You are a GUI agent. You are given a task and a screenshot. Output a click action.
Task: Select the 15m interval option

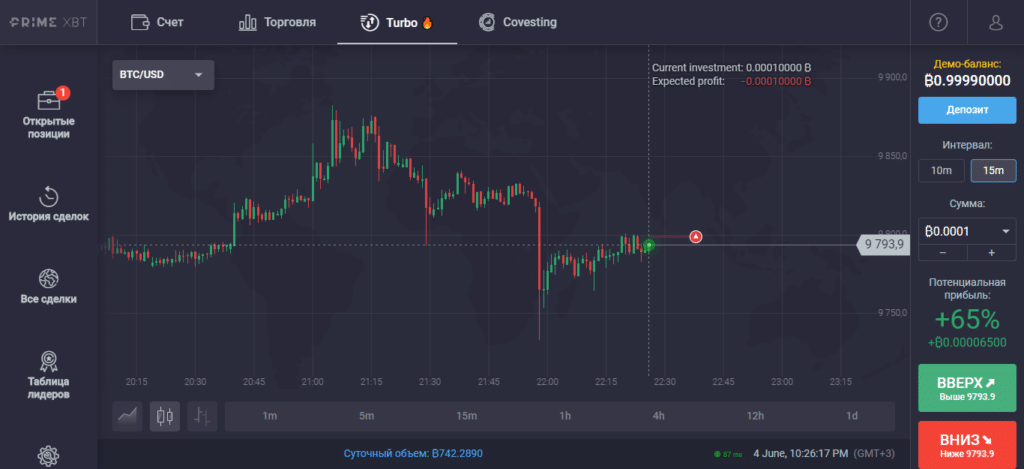click(993, 170)
